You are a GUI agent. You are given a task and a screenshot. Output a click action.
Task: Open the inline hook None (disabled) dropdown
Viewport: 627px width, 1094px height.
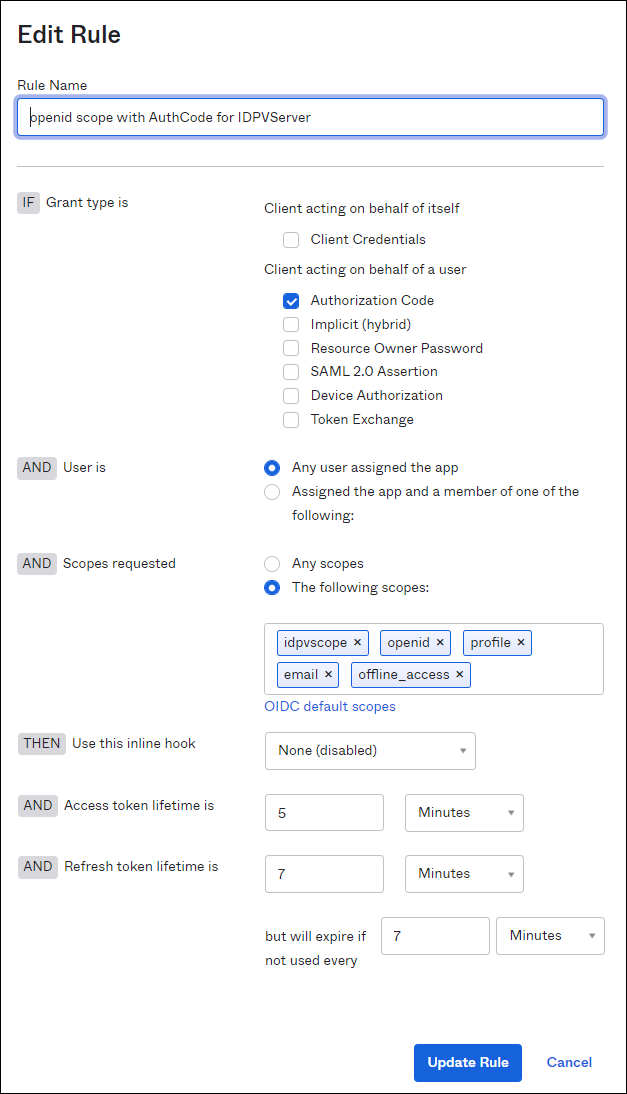[370, 751]
